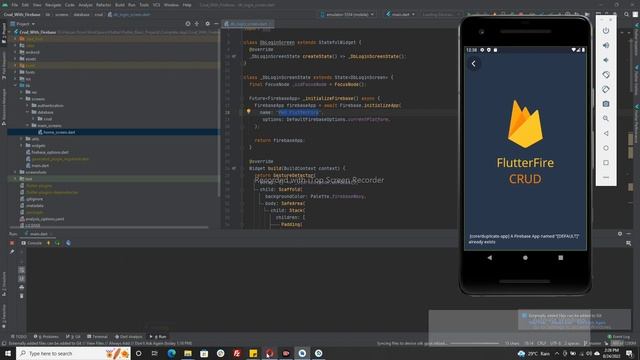640x360 pixels.
Task: Open the Navigate menu
Action: coord(53,5)
